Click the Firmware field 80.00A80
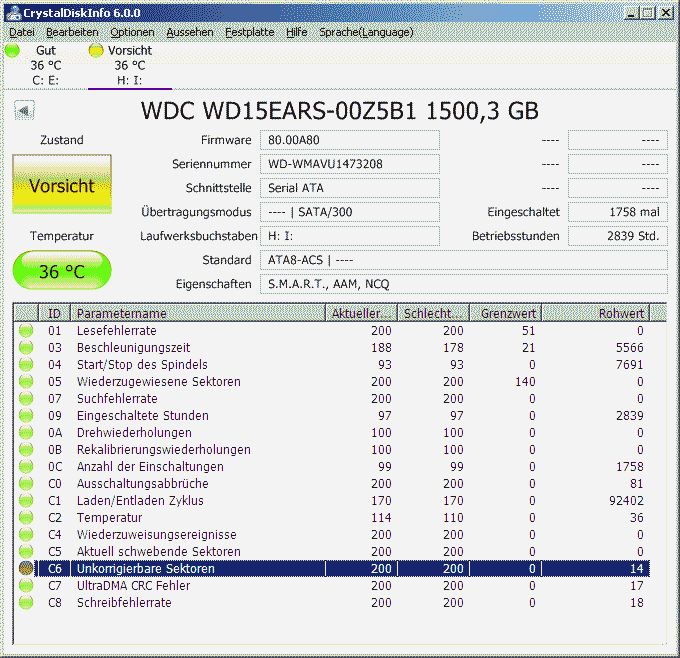680x658 pixels. coord(350,140)
